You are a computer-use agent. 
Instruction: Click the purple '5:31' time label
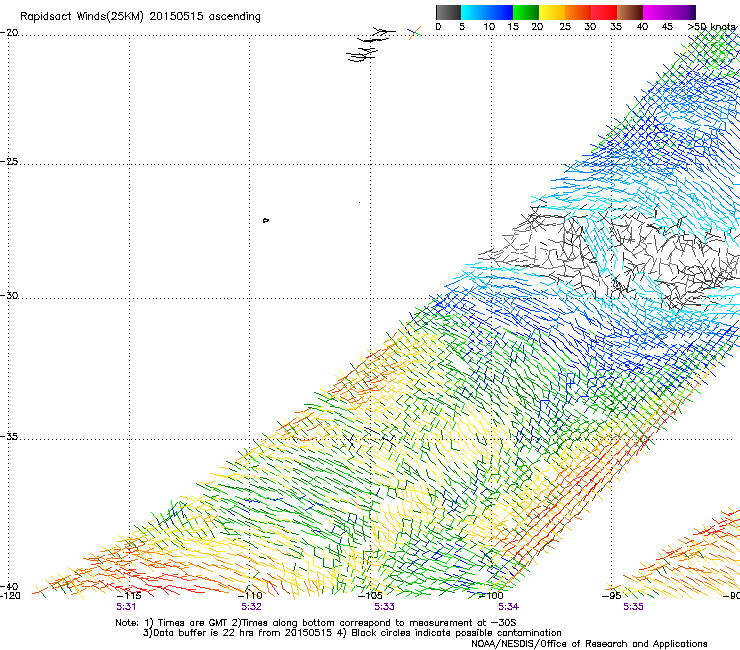coord(126,607)
